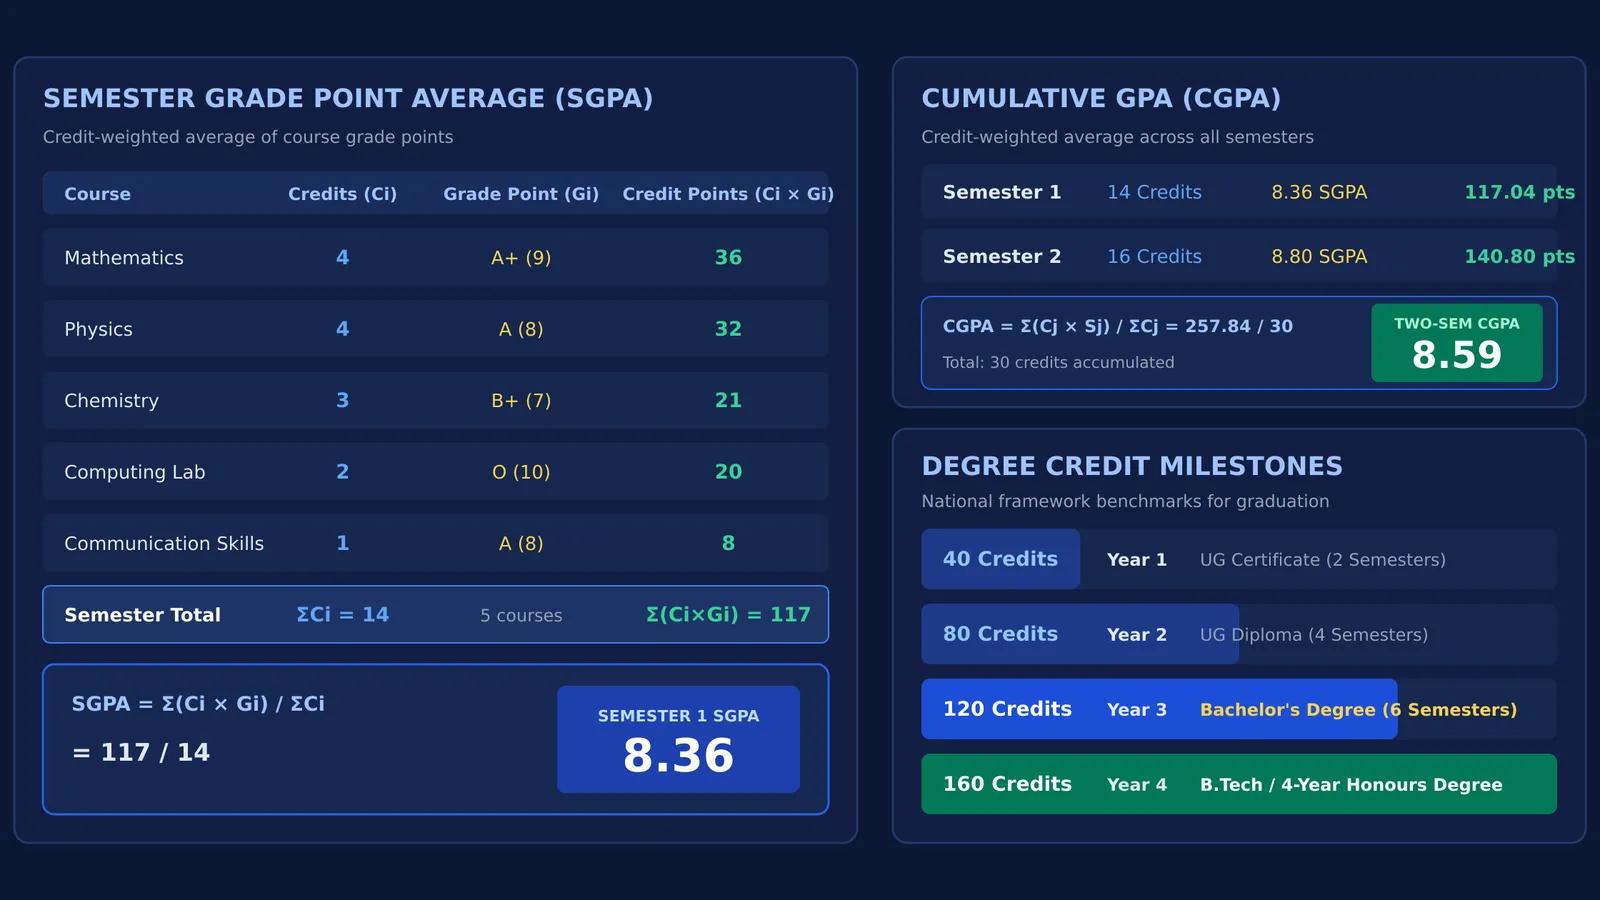Click Mathematics credit points 36
The image size is (1600, 900).
point(728,257)
